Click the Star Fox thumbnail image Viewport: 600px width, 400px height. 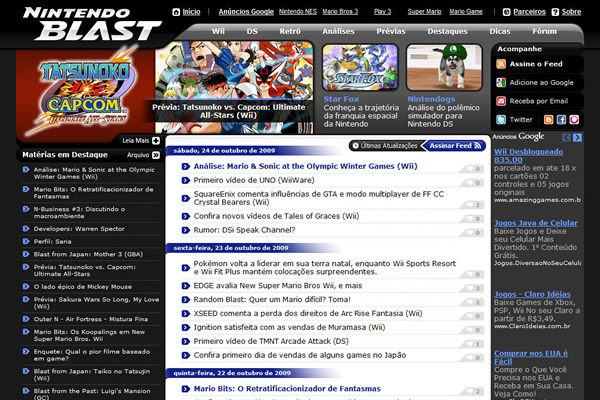(x=360, y=67)
